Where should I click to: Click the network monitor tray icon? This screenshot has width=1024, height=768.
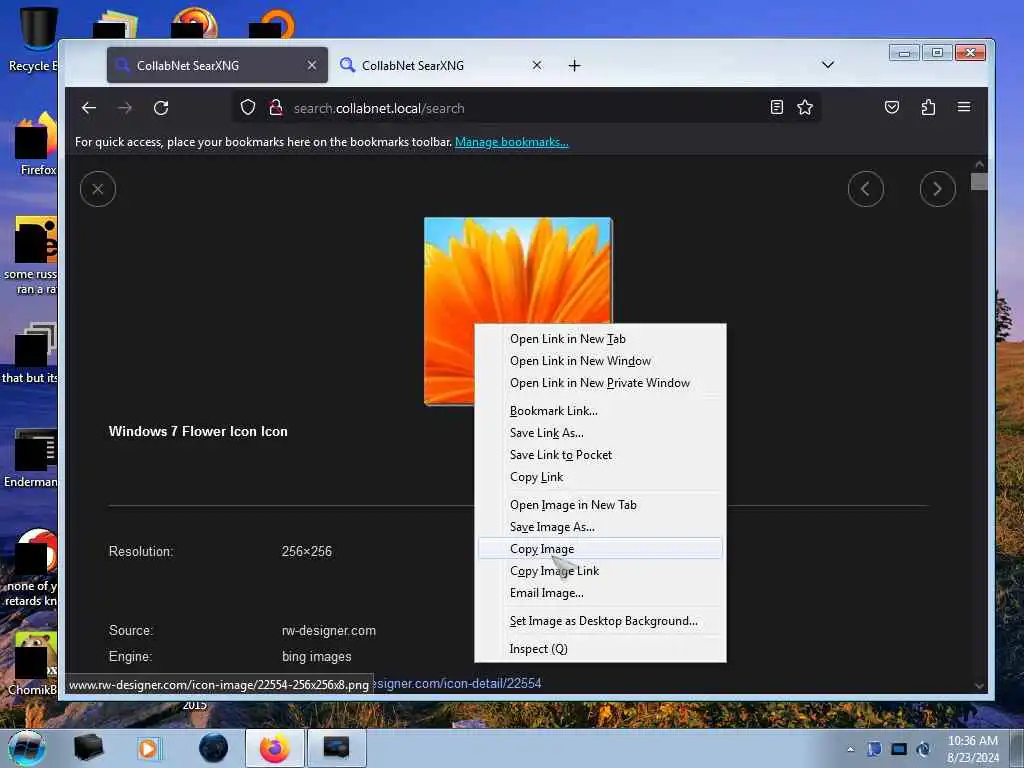point(899,749)
